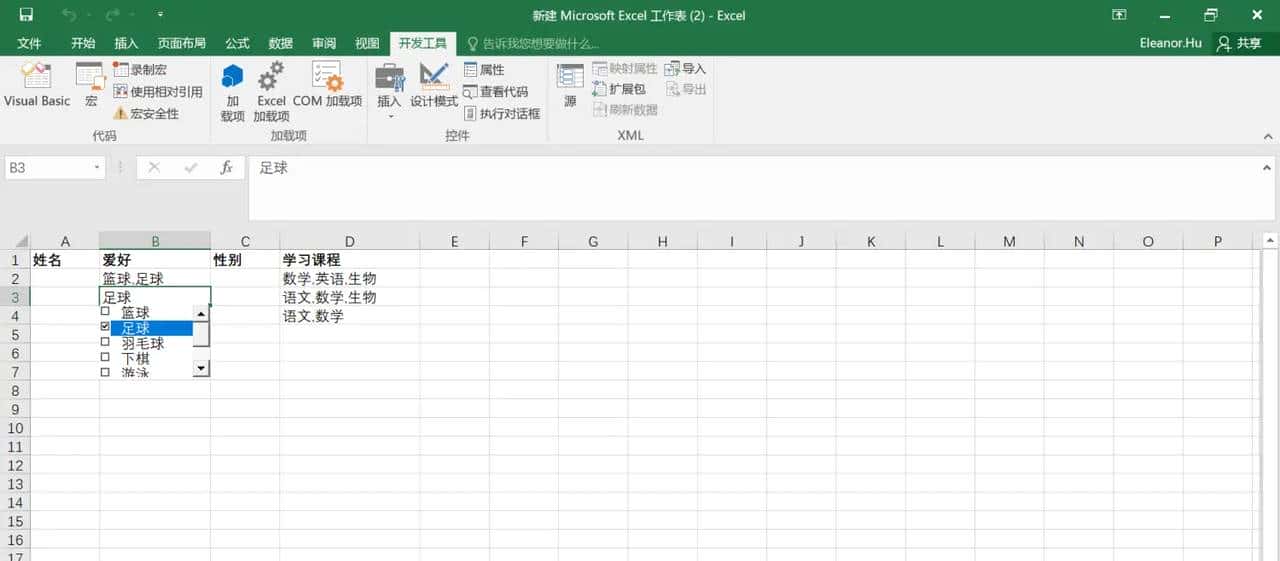Viewport: 1280px width, 561px height.
Task: Redo the last action
Action: [112, 15]
